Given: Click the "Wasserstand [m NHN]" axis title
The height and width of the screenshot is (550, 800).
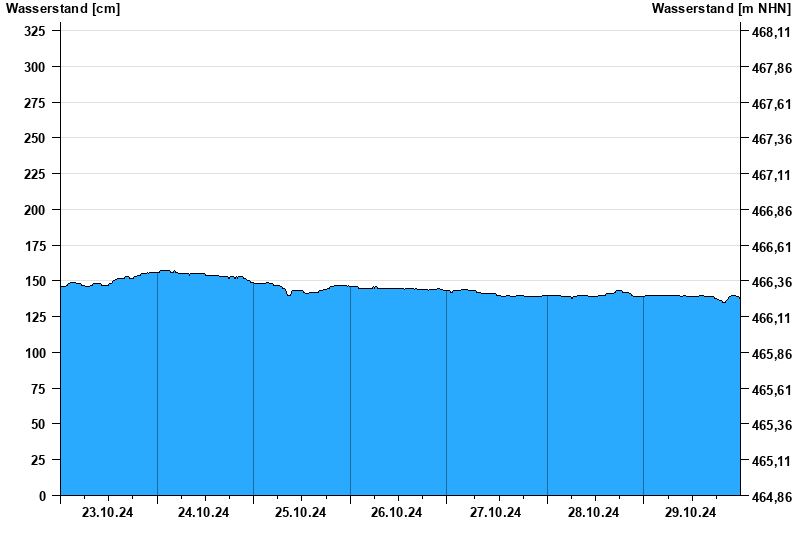Looking at the screenshot, I should click(721, 9).
